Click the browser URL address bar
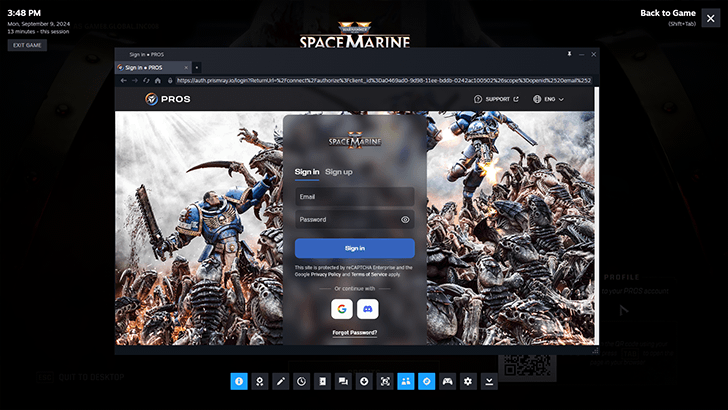Viewport: 728px width, 410px height. [x=384, y=80]
